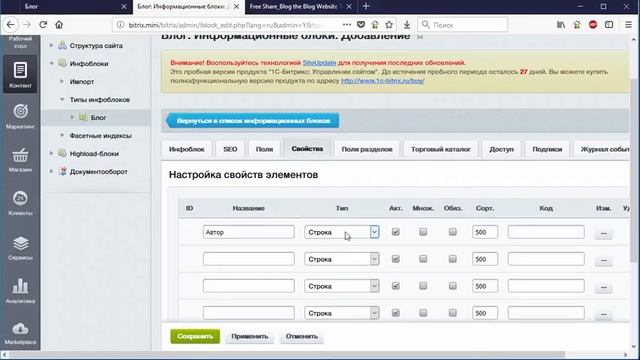Viewport: 640px width, 360px height.
Task: Go to browser home page
Action: pyautogui.click(x=59, y=25)
